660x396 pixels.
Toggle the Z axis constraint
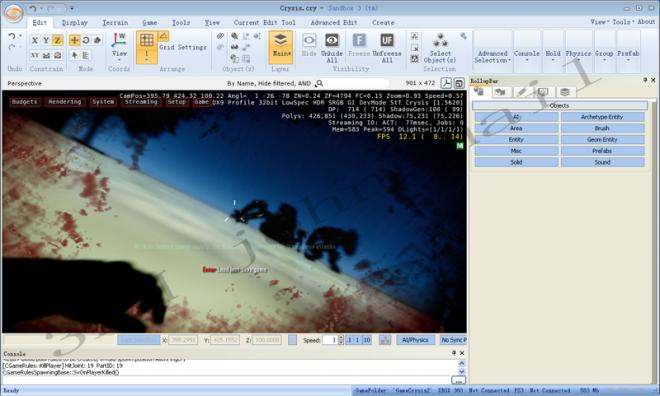click(58, 40)
